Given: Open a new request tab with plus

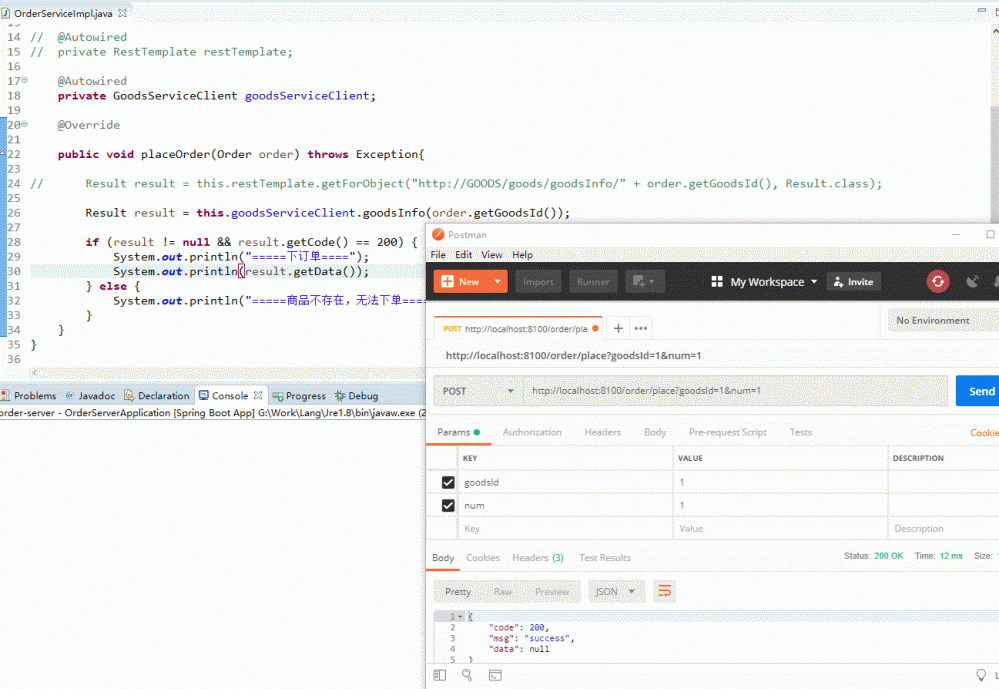Looking at the screenshot, I should (618, 328).
